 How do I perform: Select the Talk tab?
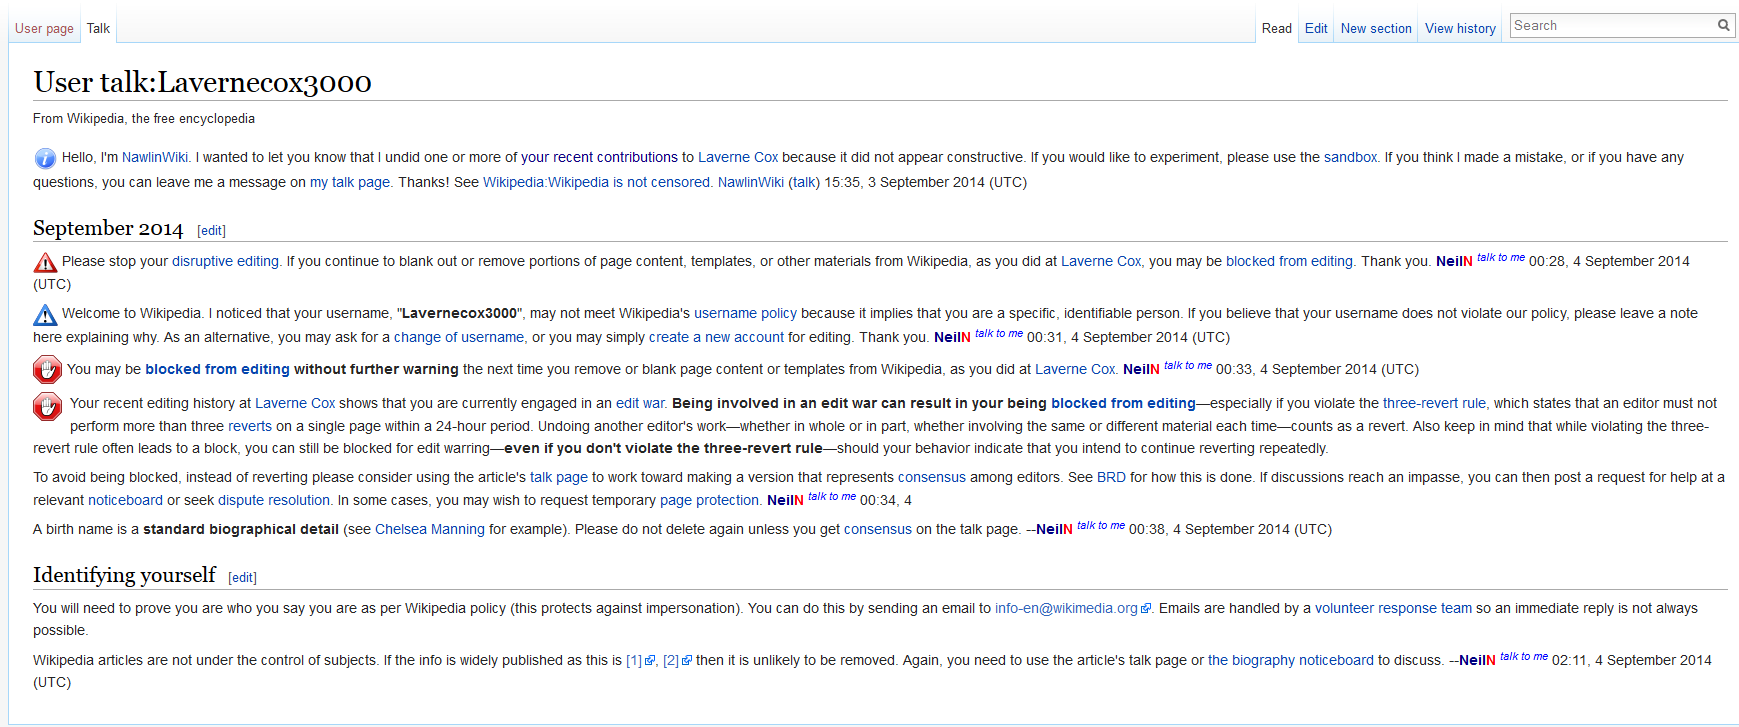(98, 28)
